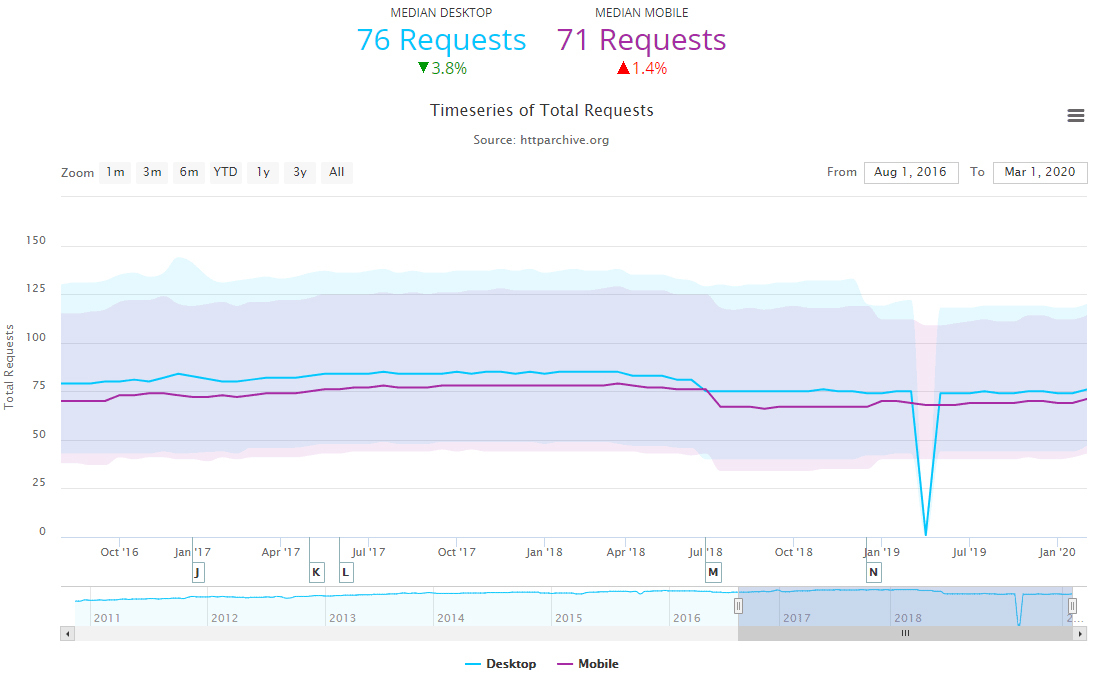The image size is (1095, 684).
Task: Choose the 6m zoom option
Action: pos(189,172)
